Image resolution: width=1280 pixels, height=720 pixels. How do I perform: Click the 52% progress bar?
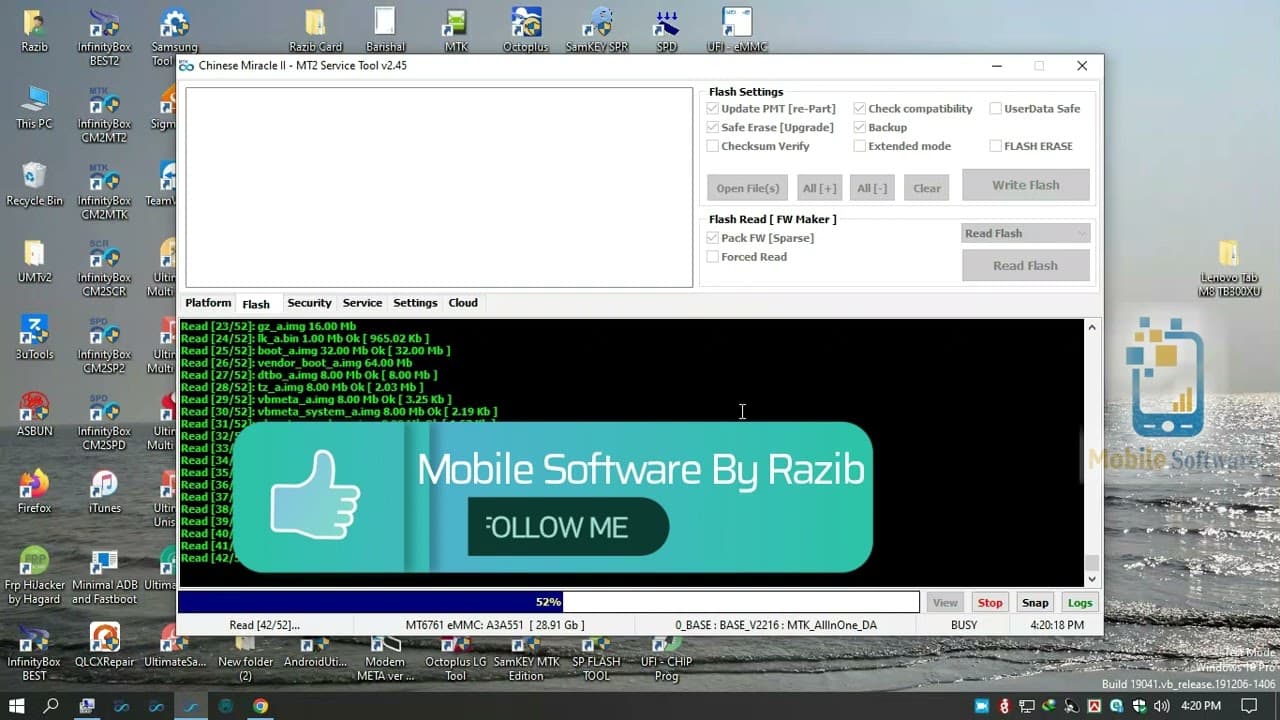(548, 602)
